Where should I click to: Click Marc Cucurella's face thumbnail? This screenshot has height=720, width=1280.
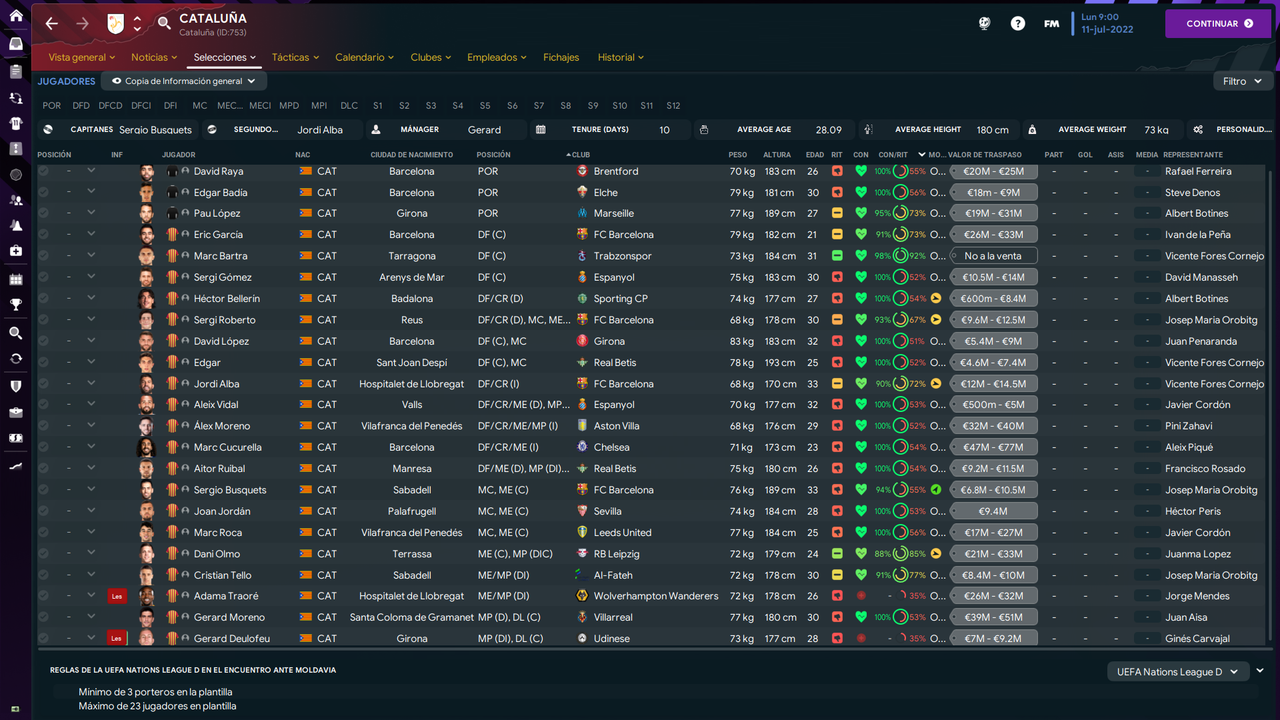tap(147, 447)
